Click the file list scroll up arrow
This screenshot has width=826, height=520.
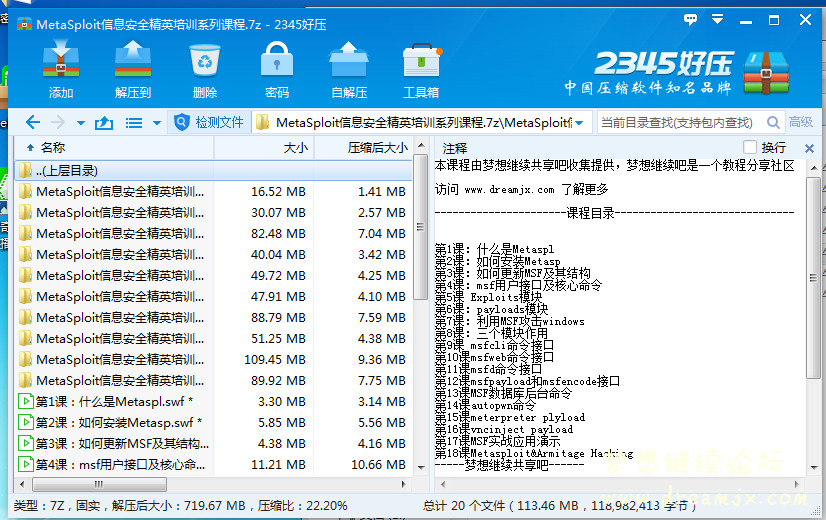tap(421, 145)
